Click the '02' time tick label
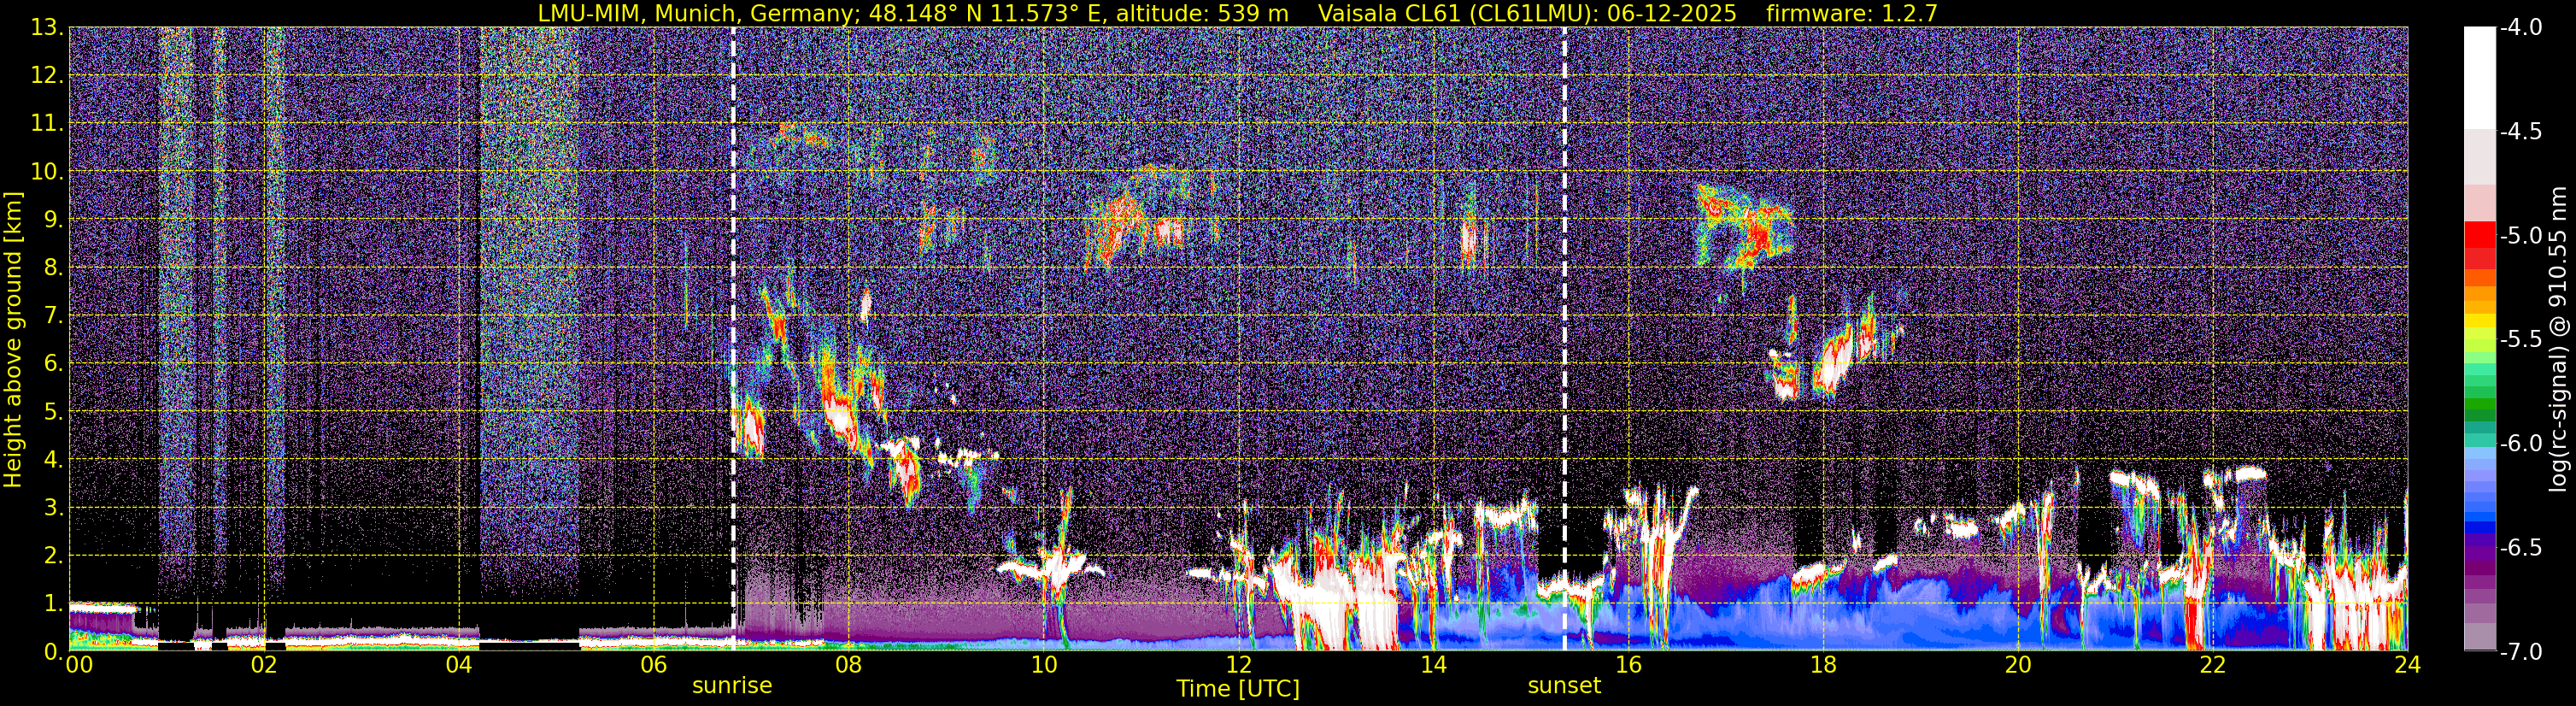The height and width of the screenshot is (706, 2576). [264, 665]
